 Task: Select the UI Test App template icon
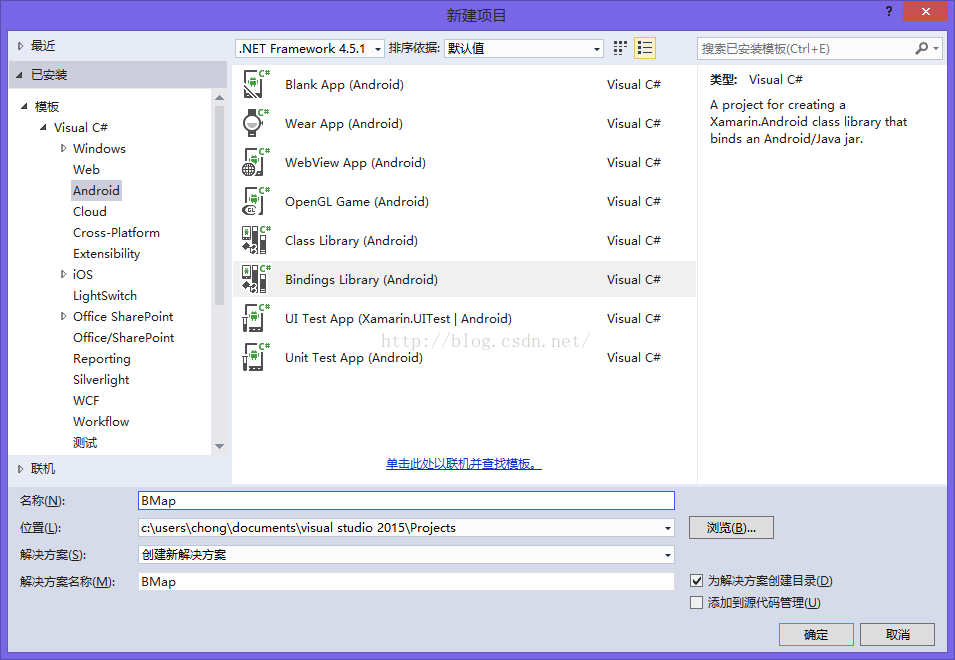point(256,318)
